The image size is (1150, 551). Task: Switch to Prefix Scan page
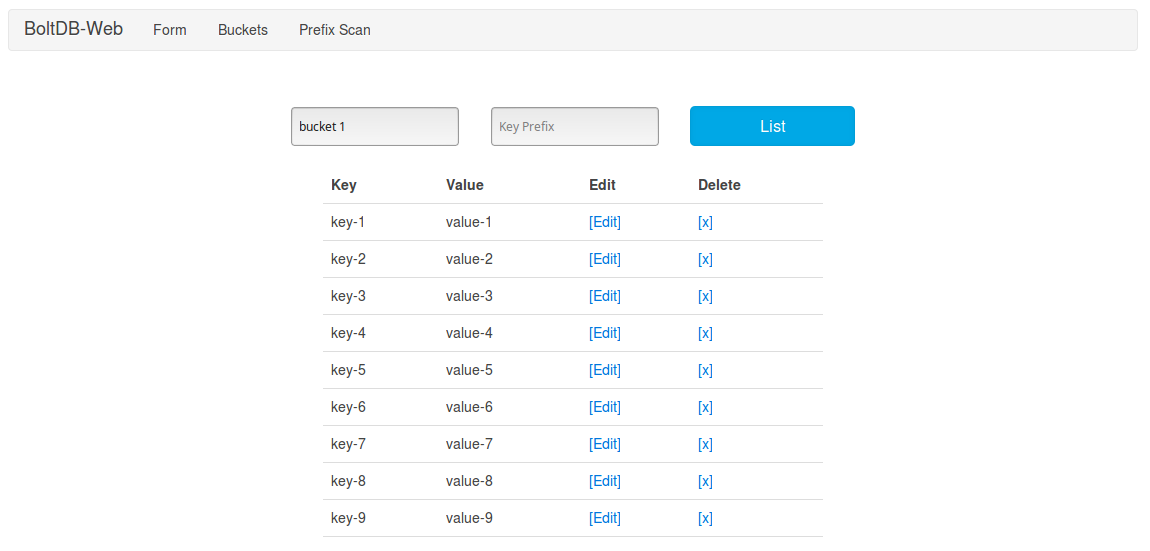(x=335, y=30)
